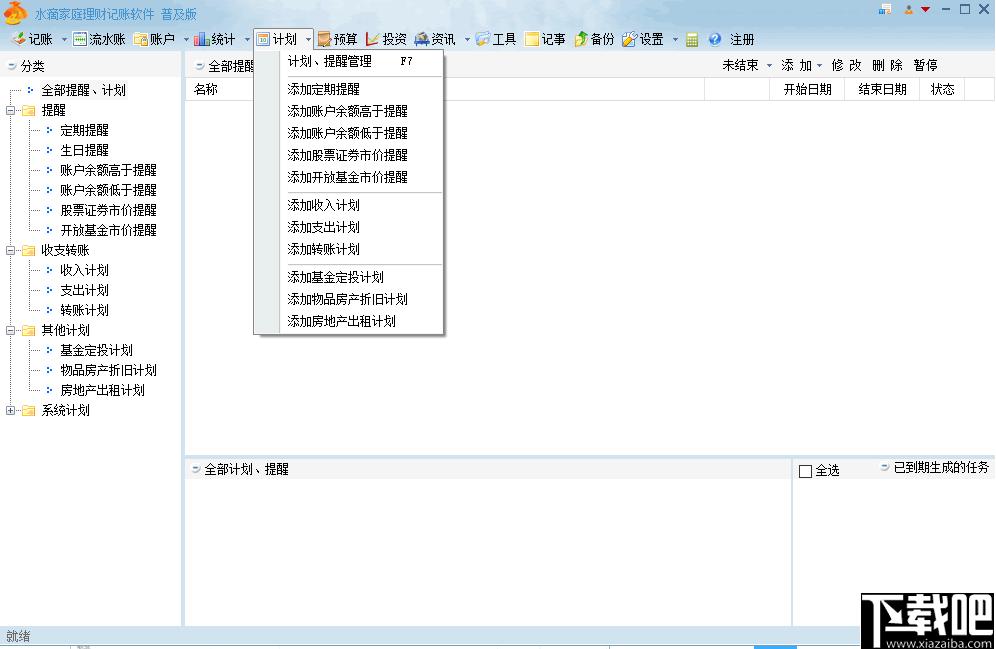
Task: Sort by the 结束日期 column header
Action: pos(882,90)
